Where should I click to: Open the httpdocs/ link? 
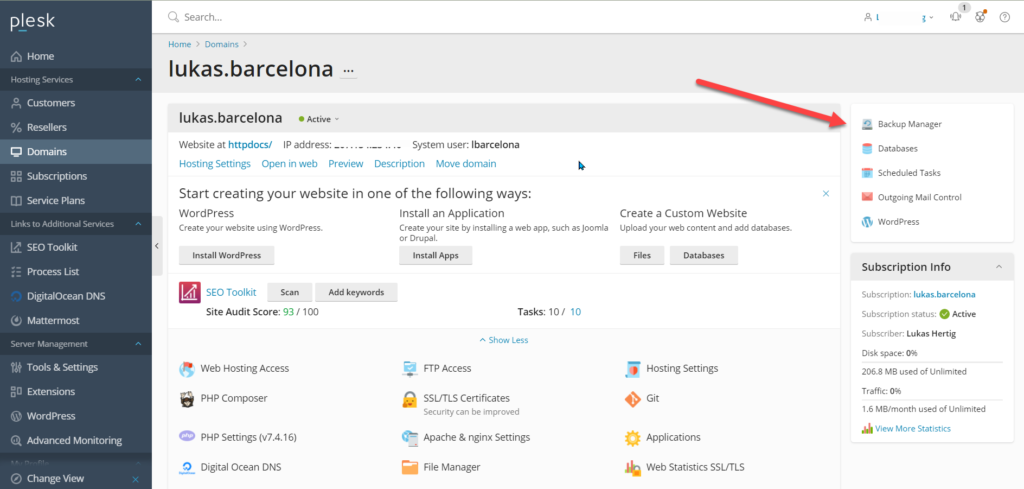(x=250, y=144)
